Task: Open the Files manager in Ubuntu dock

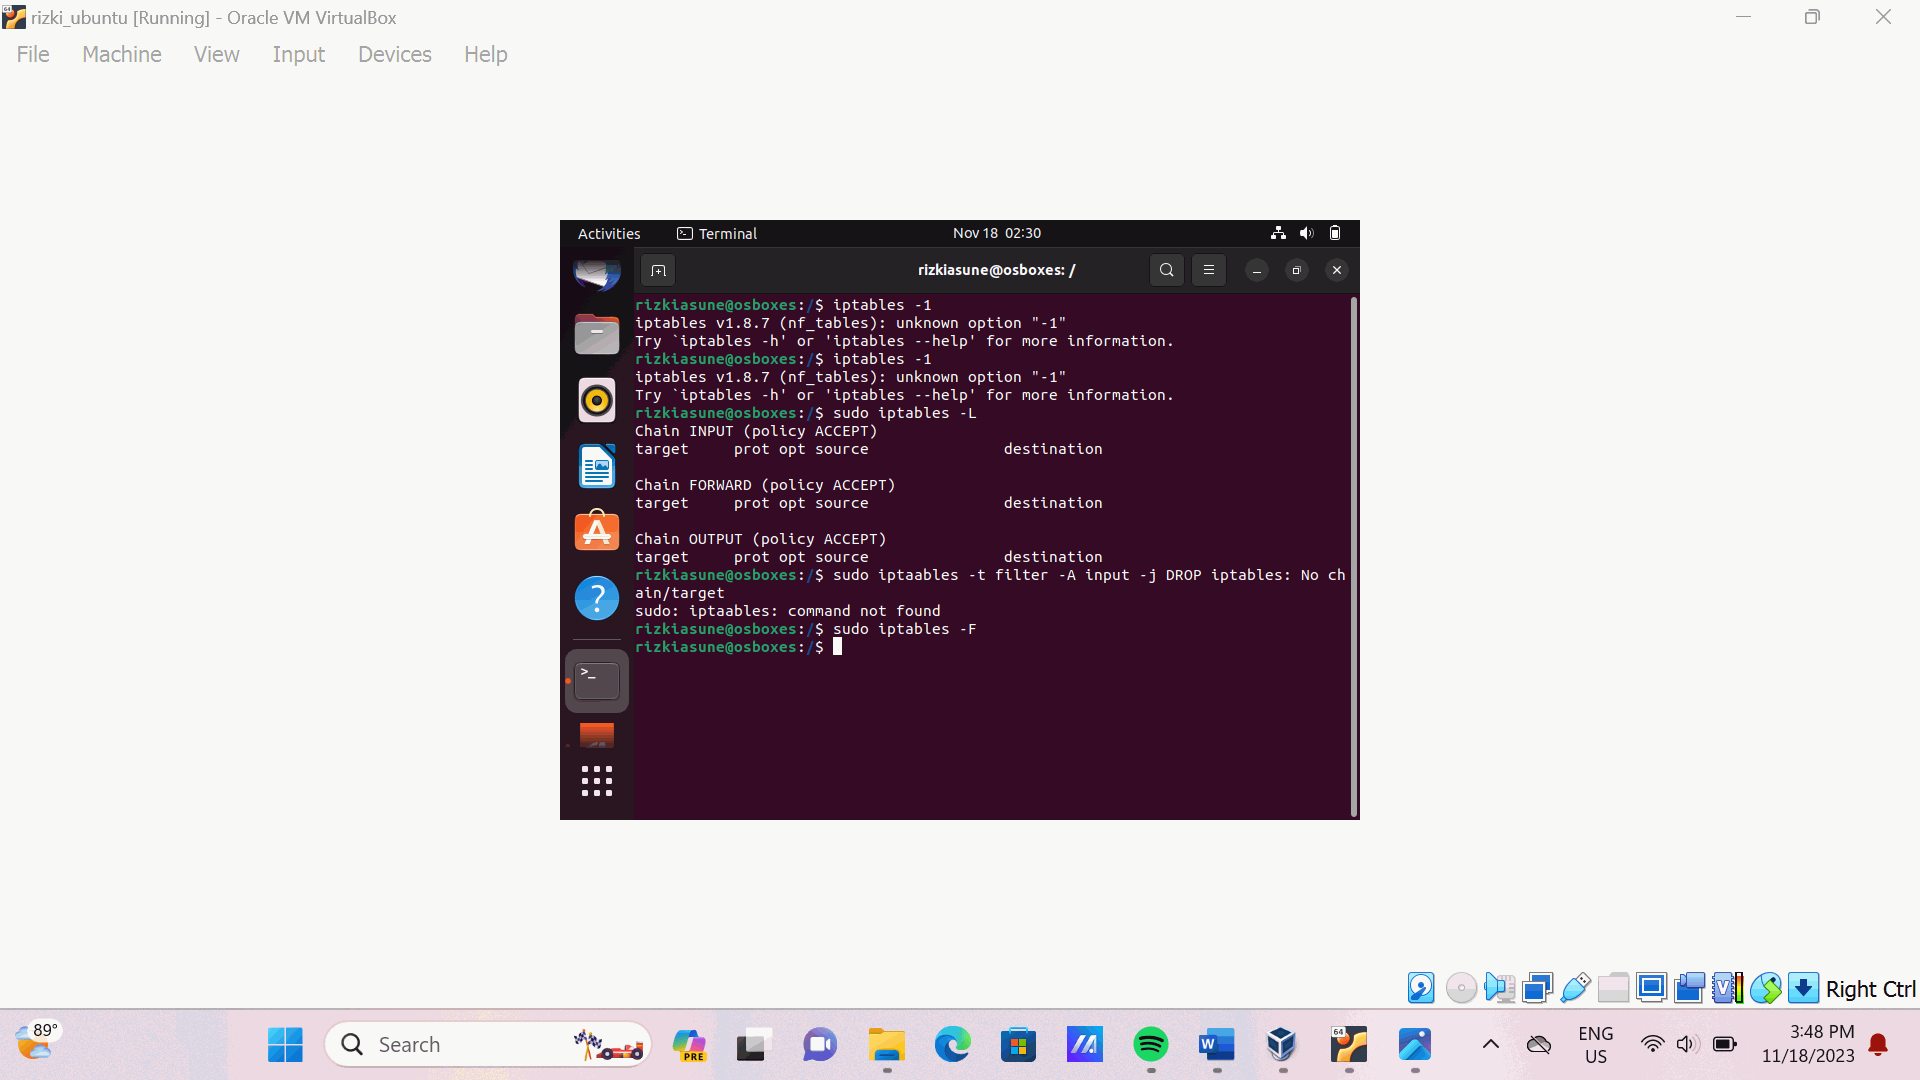Action: [597, 334]
